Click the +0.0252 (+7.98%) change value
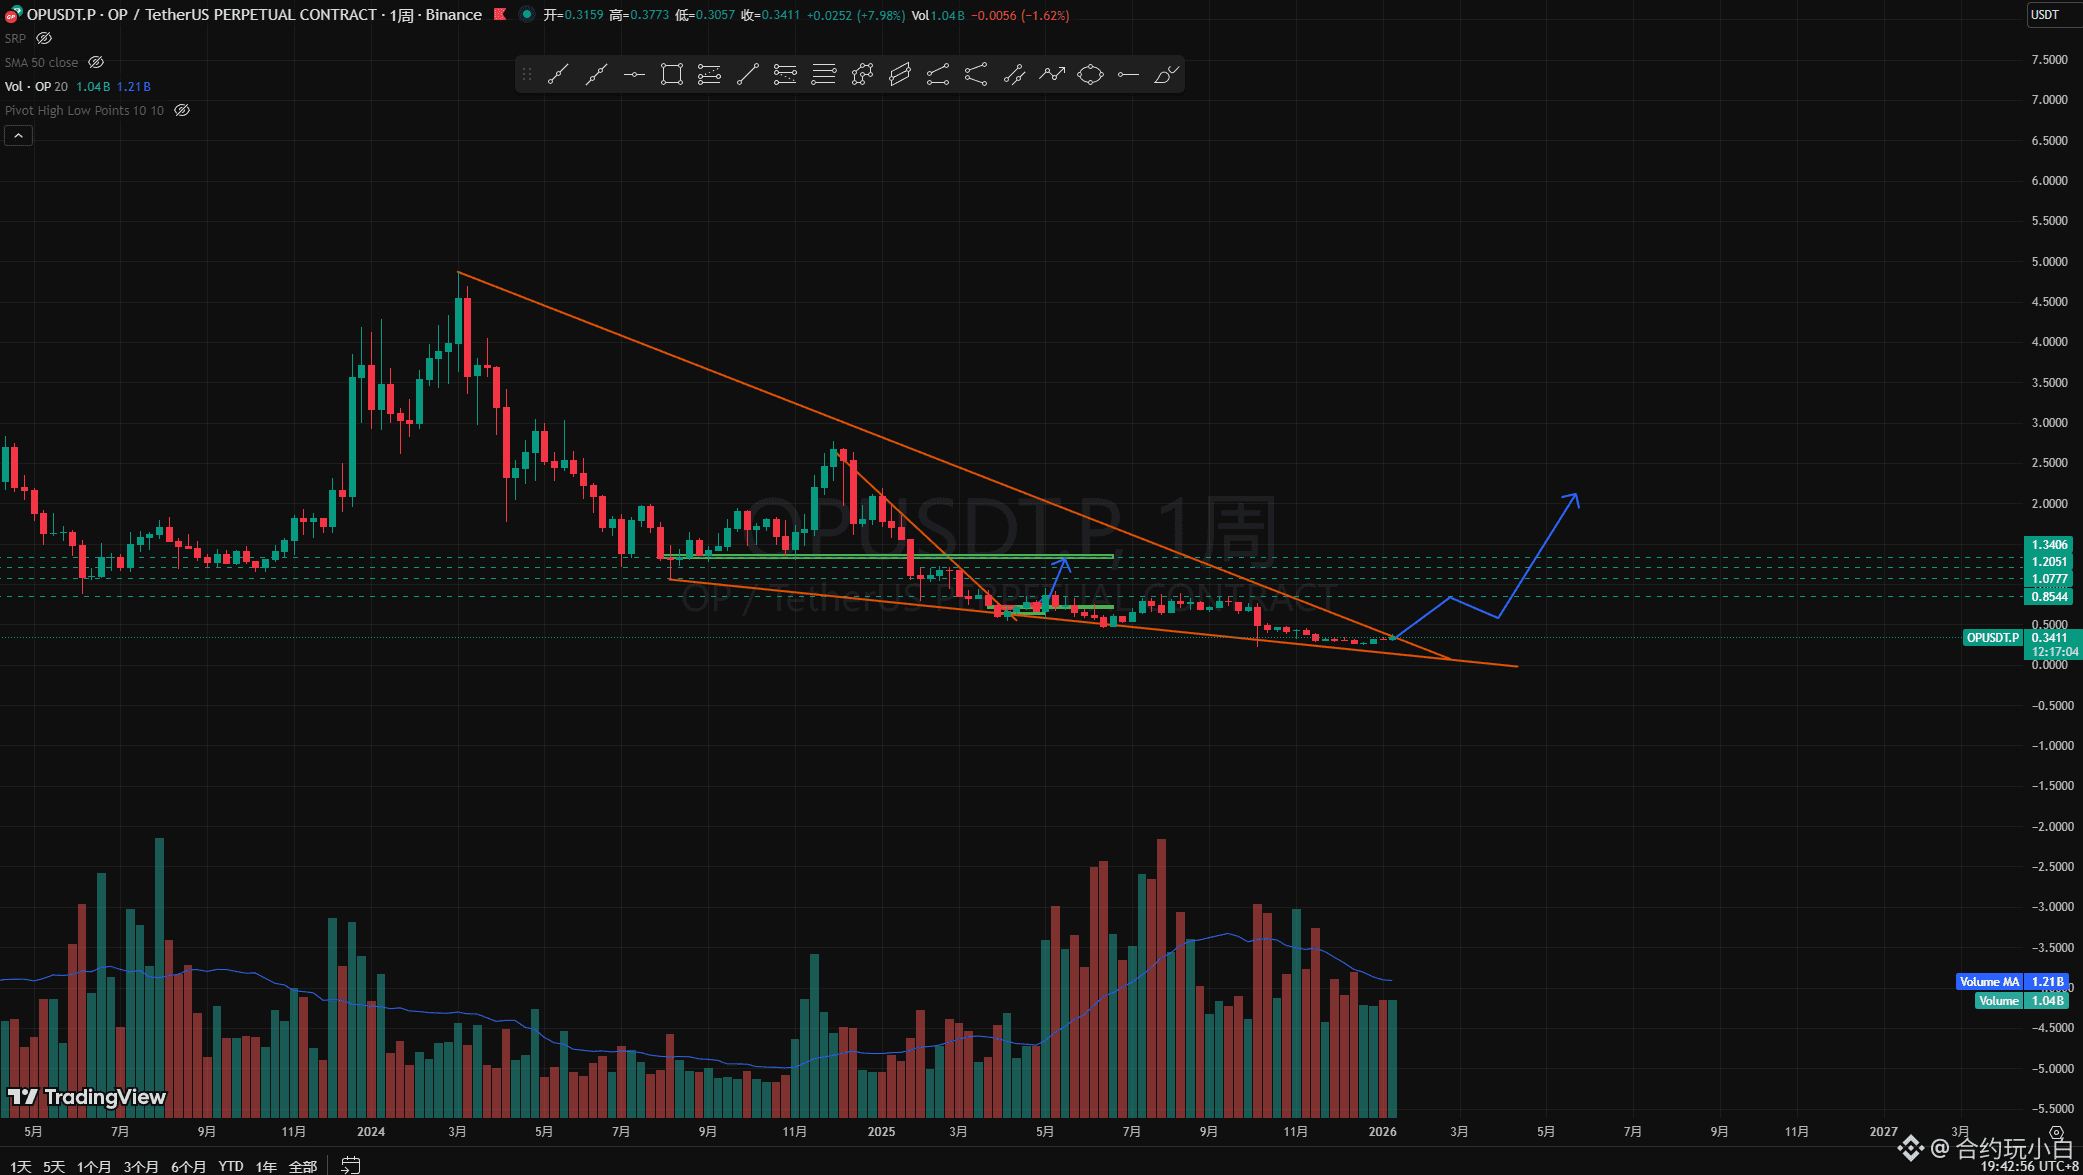The image size is (2083, 1175). point(856,15)
